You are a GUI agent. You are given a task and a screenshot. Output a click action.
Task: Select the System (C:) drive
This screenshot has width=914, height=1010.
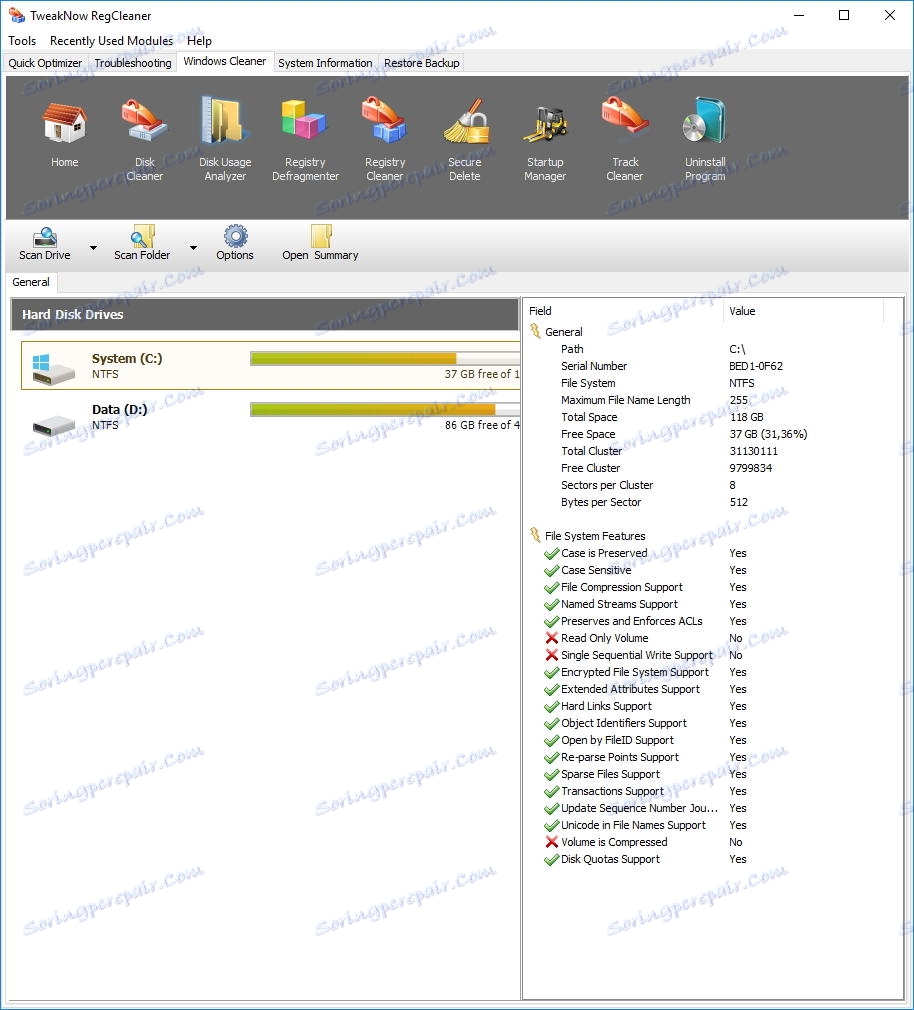pos(271,366)
